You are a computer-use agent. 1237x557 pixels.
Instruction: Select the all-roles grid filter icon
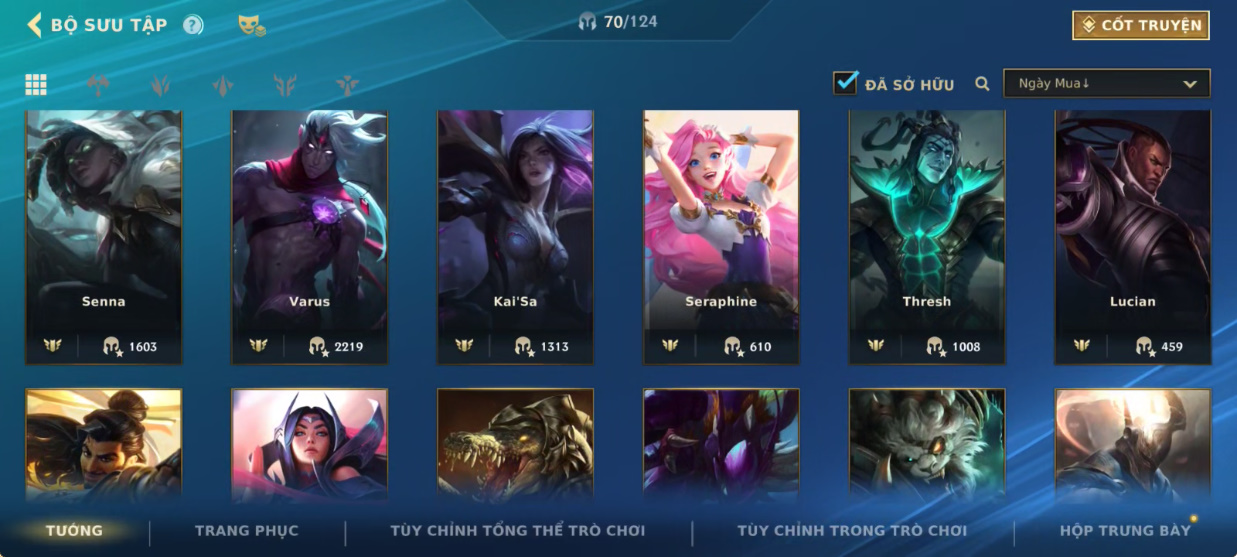[x=36, y=85]
